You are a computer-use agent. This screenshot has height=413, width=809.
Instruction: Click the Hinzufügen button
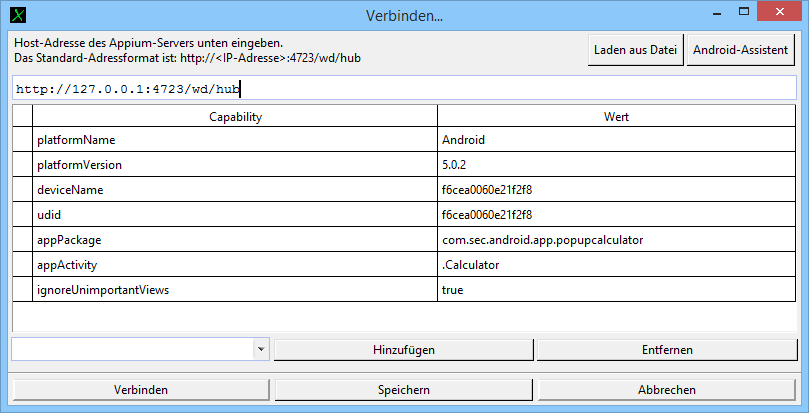coord(403,349)
